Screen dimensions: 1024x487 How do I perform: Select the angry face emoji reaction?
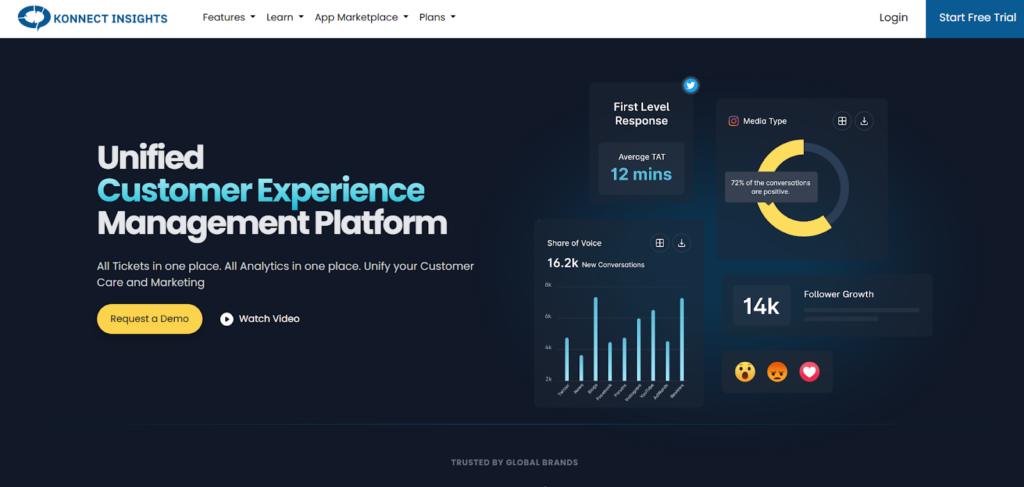point(777,371)
